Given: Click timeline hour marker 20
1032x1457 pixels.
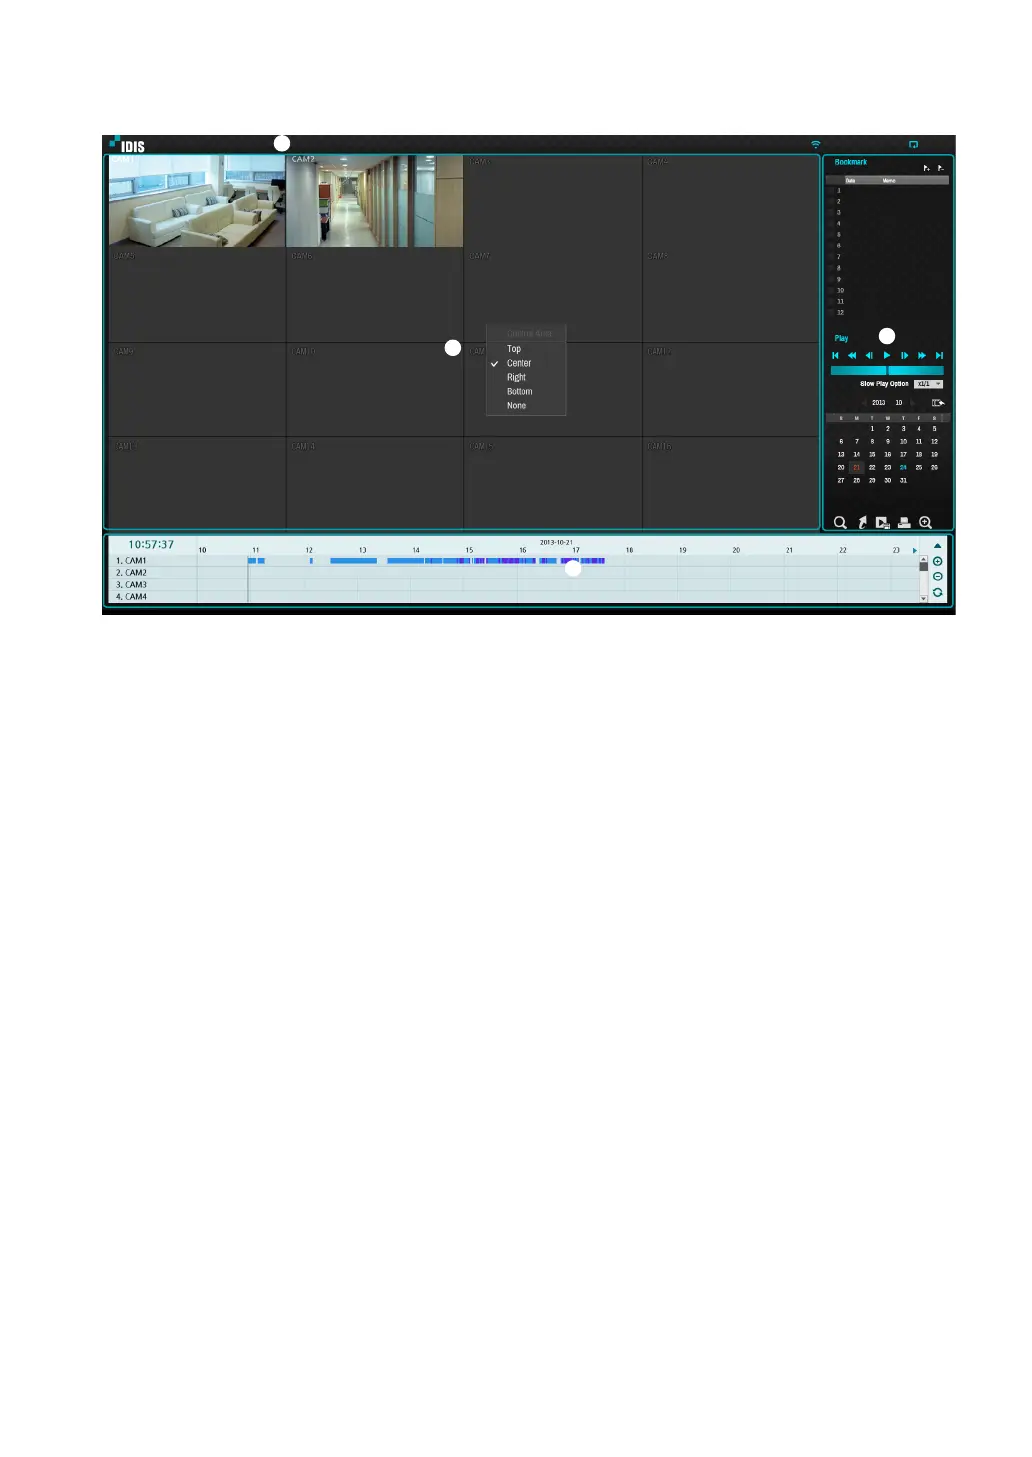Looking at the screenshot, I should coord(736,550).
